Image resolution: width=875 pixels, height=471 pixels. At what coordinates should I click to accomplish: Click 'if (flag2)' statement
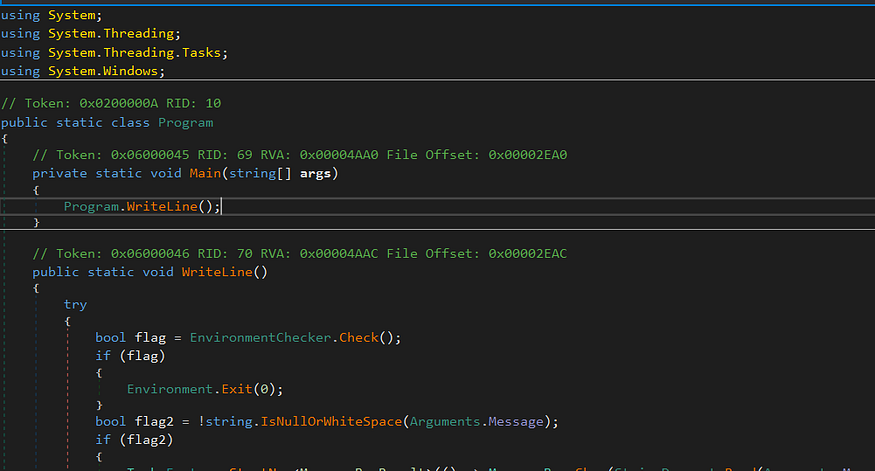click(134, 440)
